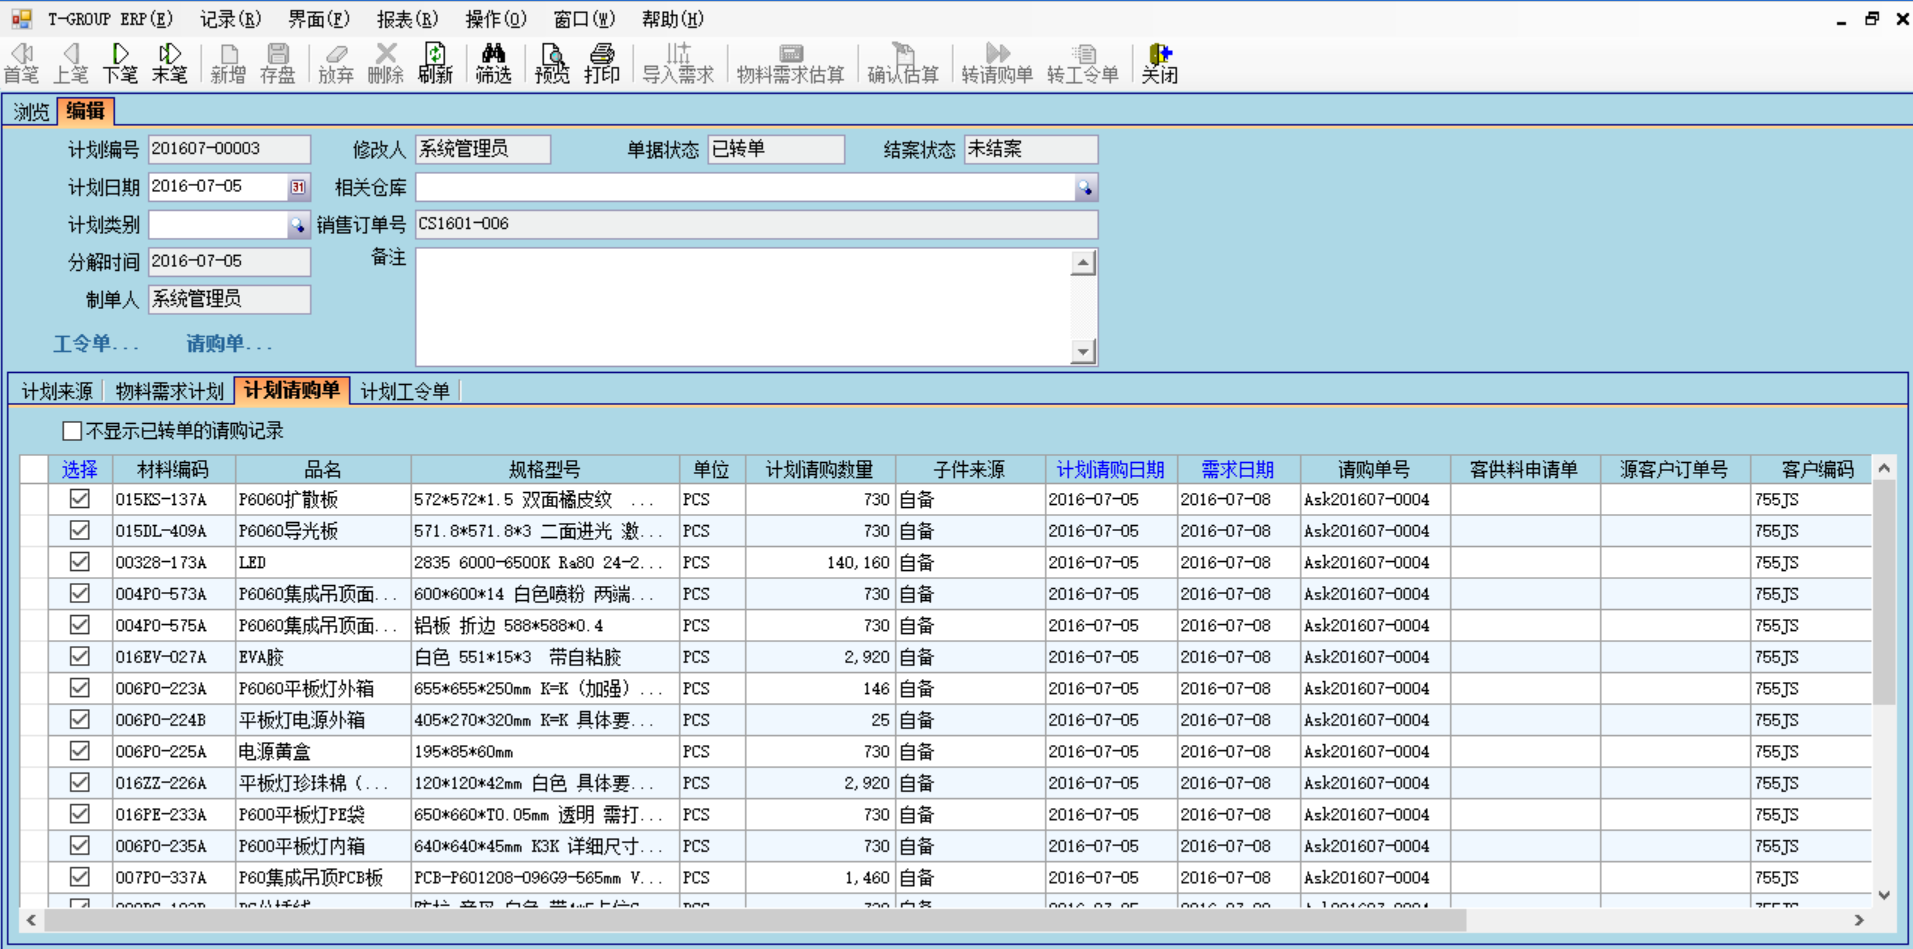Open the 界面(F) menu

pos(319,19)
